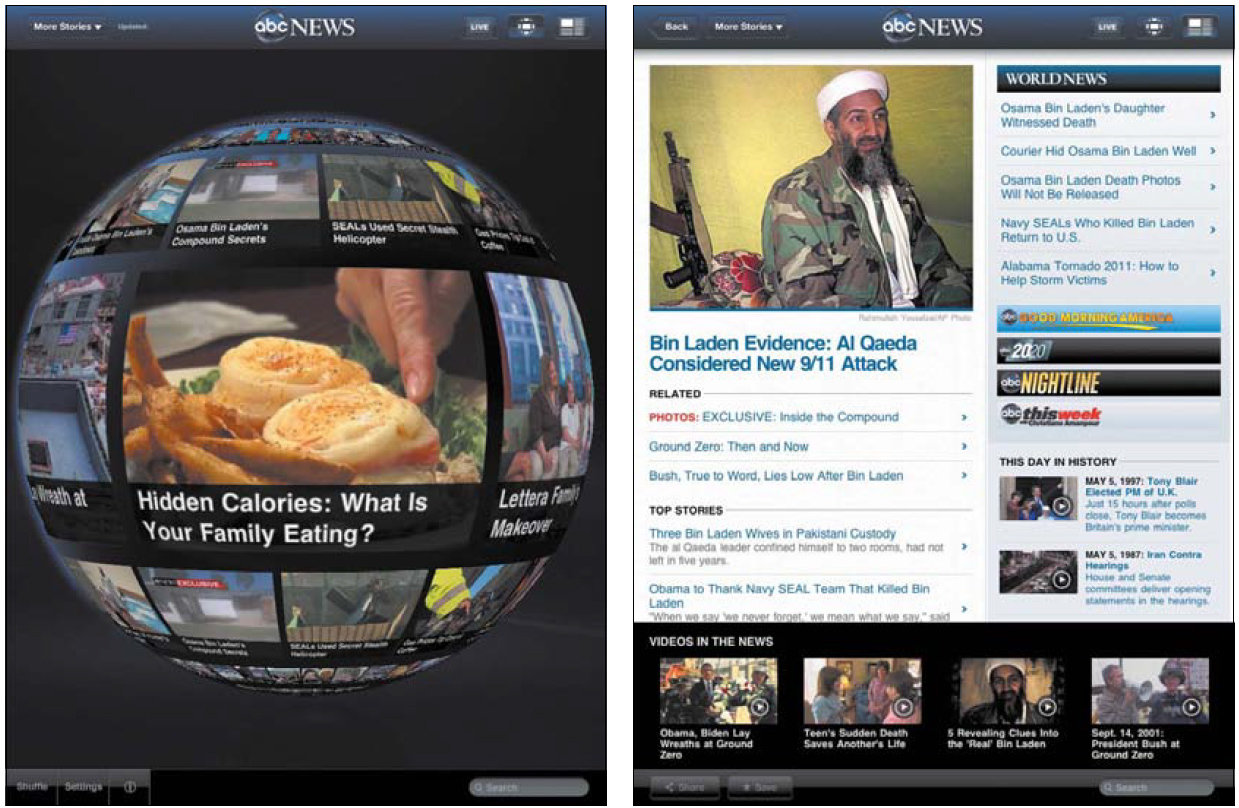
Task: Open Ground Zero: Then and Now link
Action: [729, 447]
